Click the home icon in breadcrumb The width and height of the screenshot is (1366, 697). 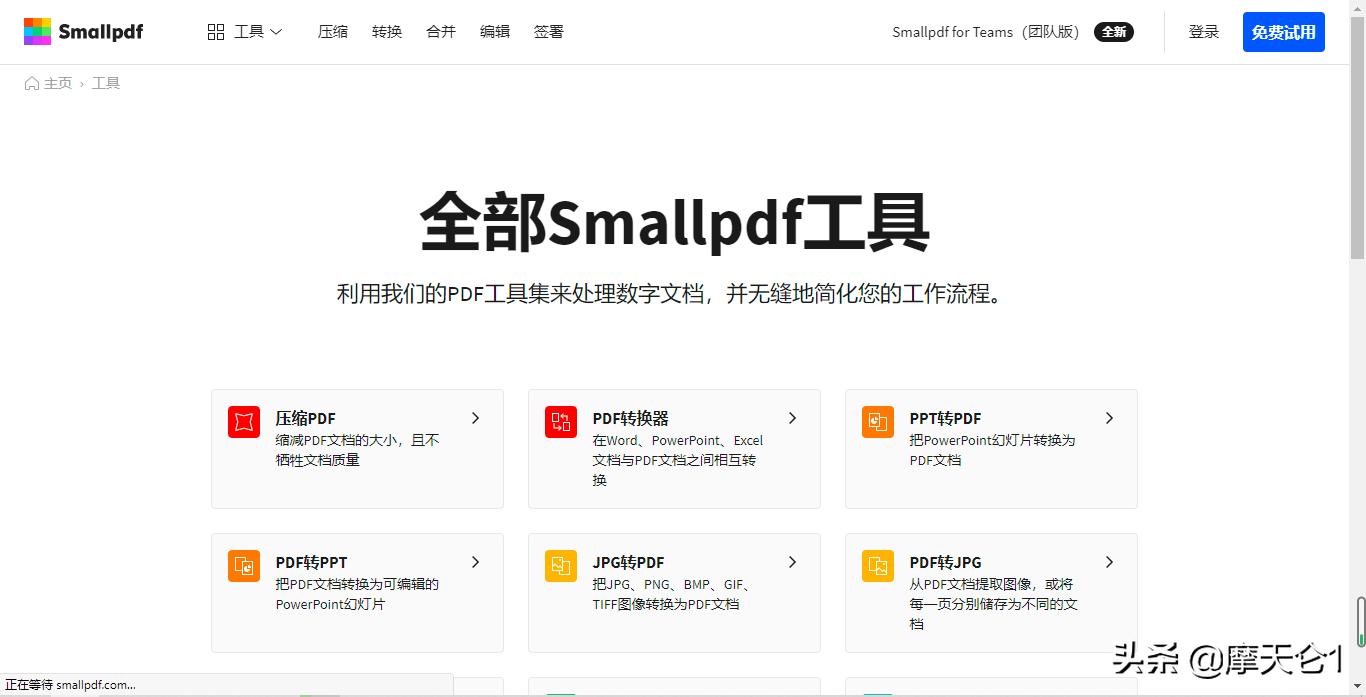(x=32, y=83)
